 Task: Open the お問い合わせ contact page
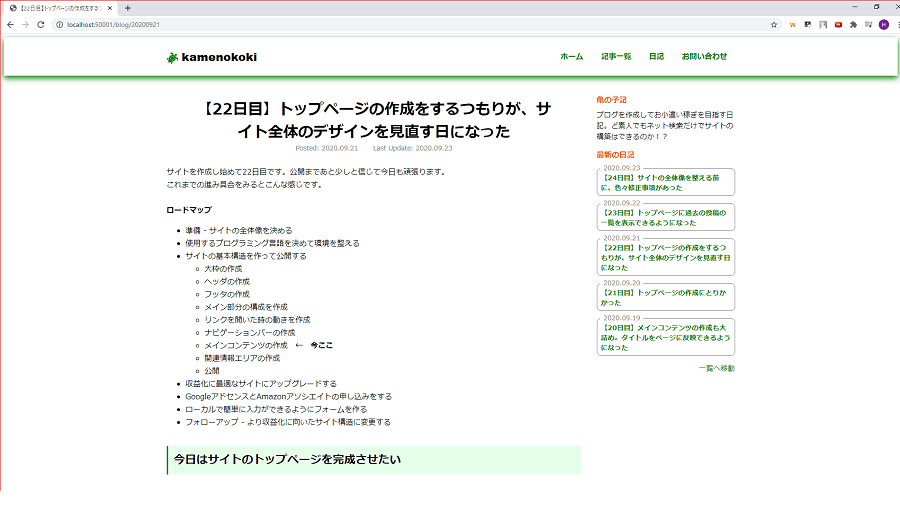tap(704, 56)
